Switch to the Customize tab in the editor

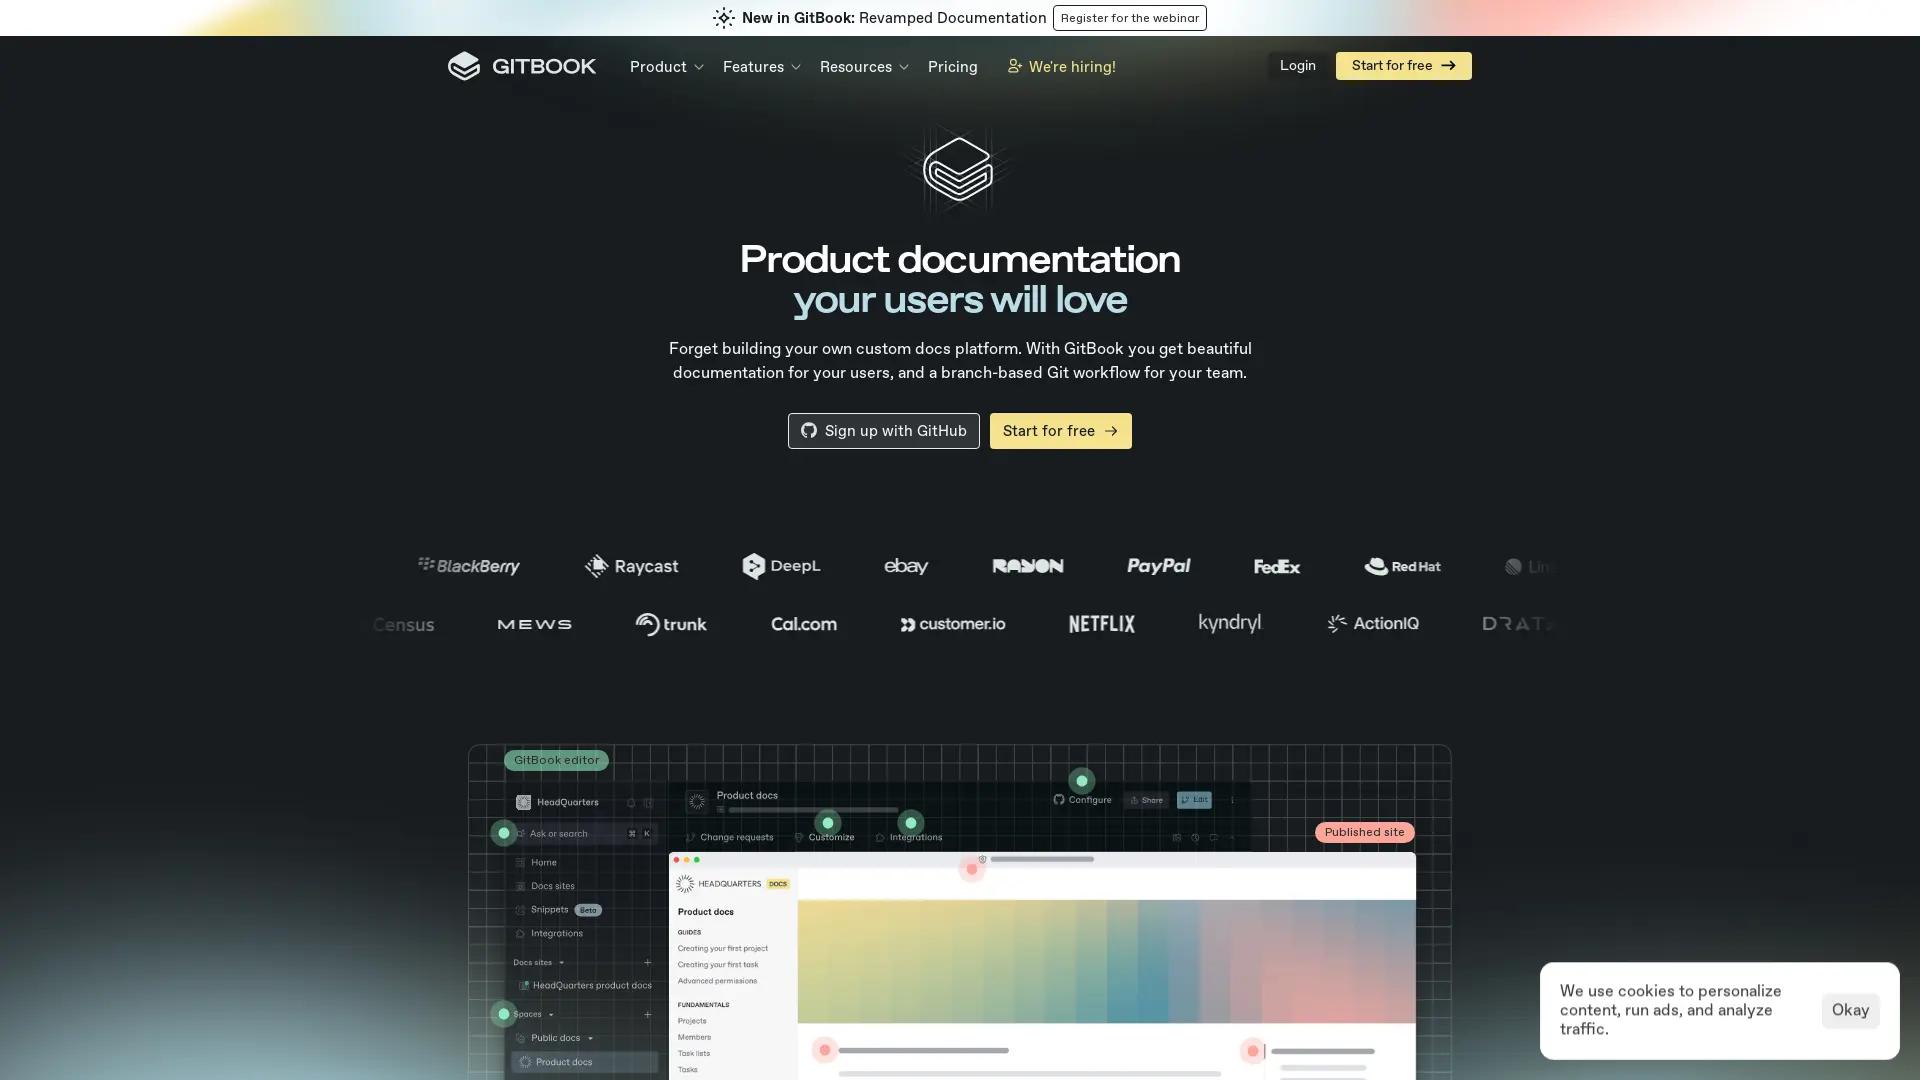pyautogui.click(x=831, y=837)
